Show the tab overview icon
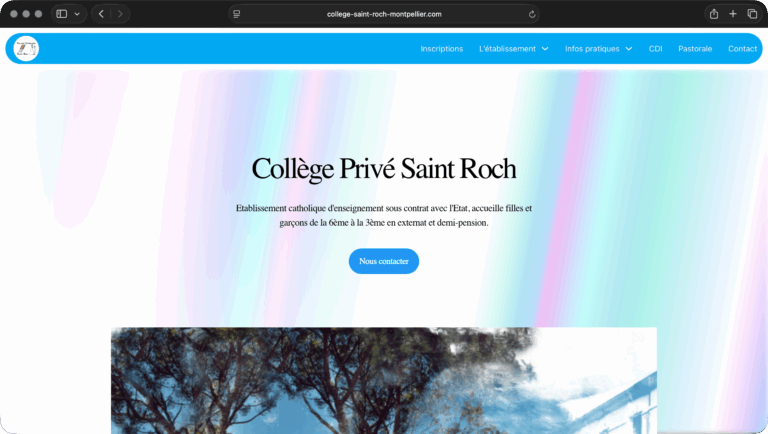The height and width of the screenshot is (434, 768). click(752, 14)
